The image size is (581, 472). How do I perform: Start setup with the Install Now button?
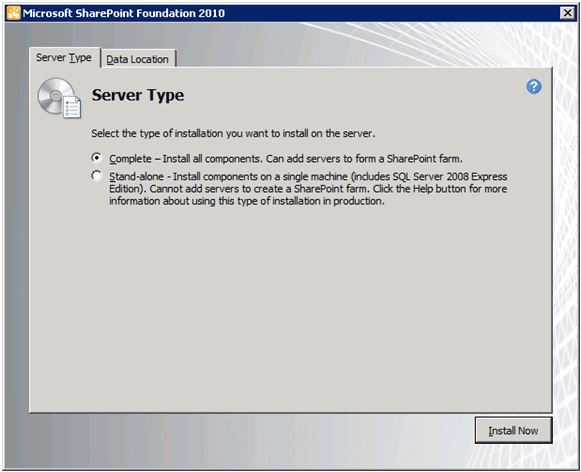(513, 431)
